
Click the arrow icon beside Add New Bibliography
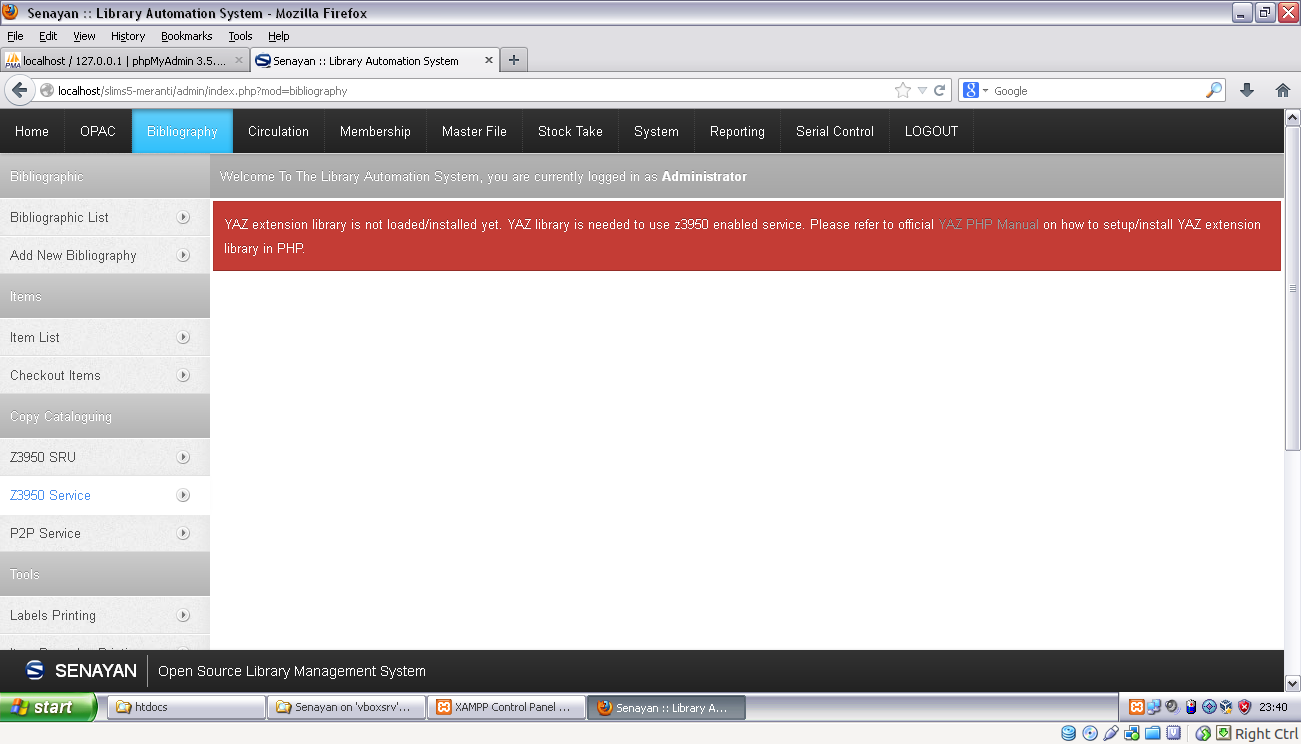(x=183, y=255)
